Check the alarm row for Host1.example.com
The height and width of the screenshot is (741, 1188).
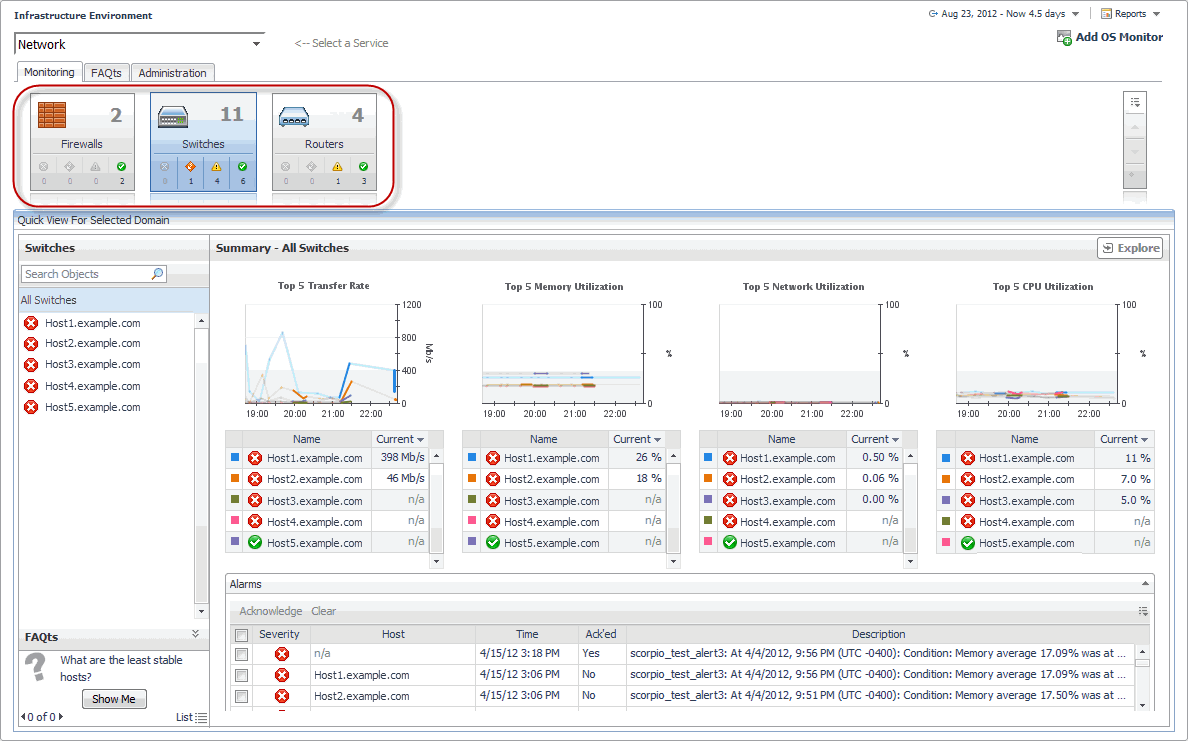pyautogui.click(x=241, y=675)
